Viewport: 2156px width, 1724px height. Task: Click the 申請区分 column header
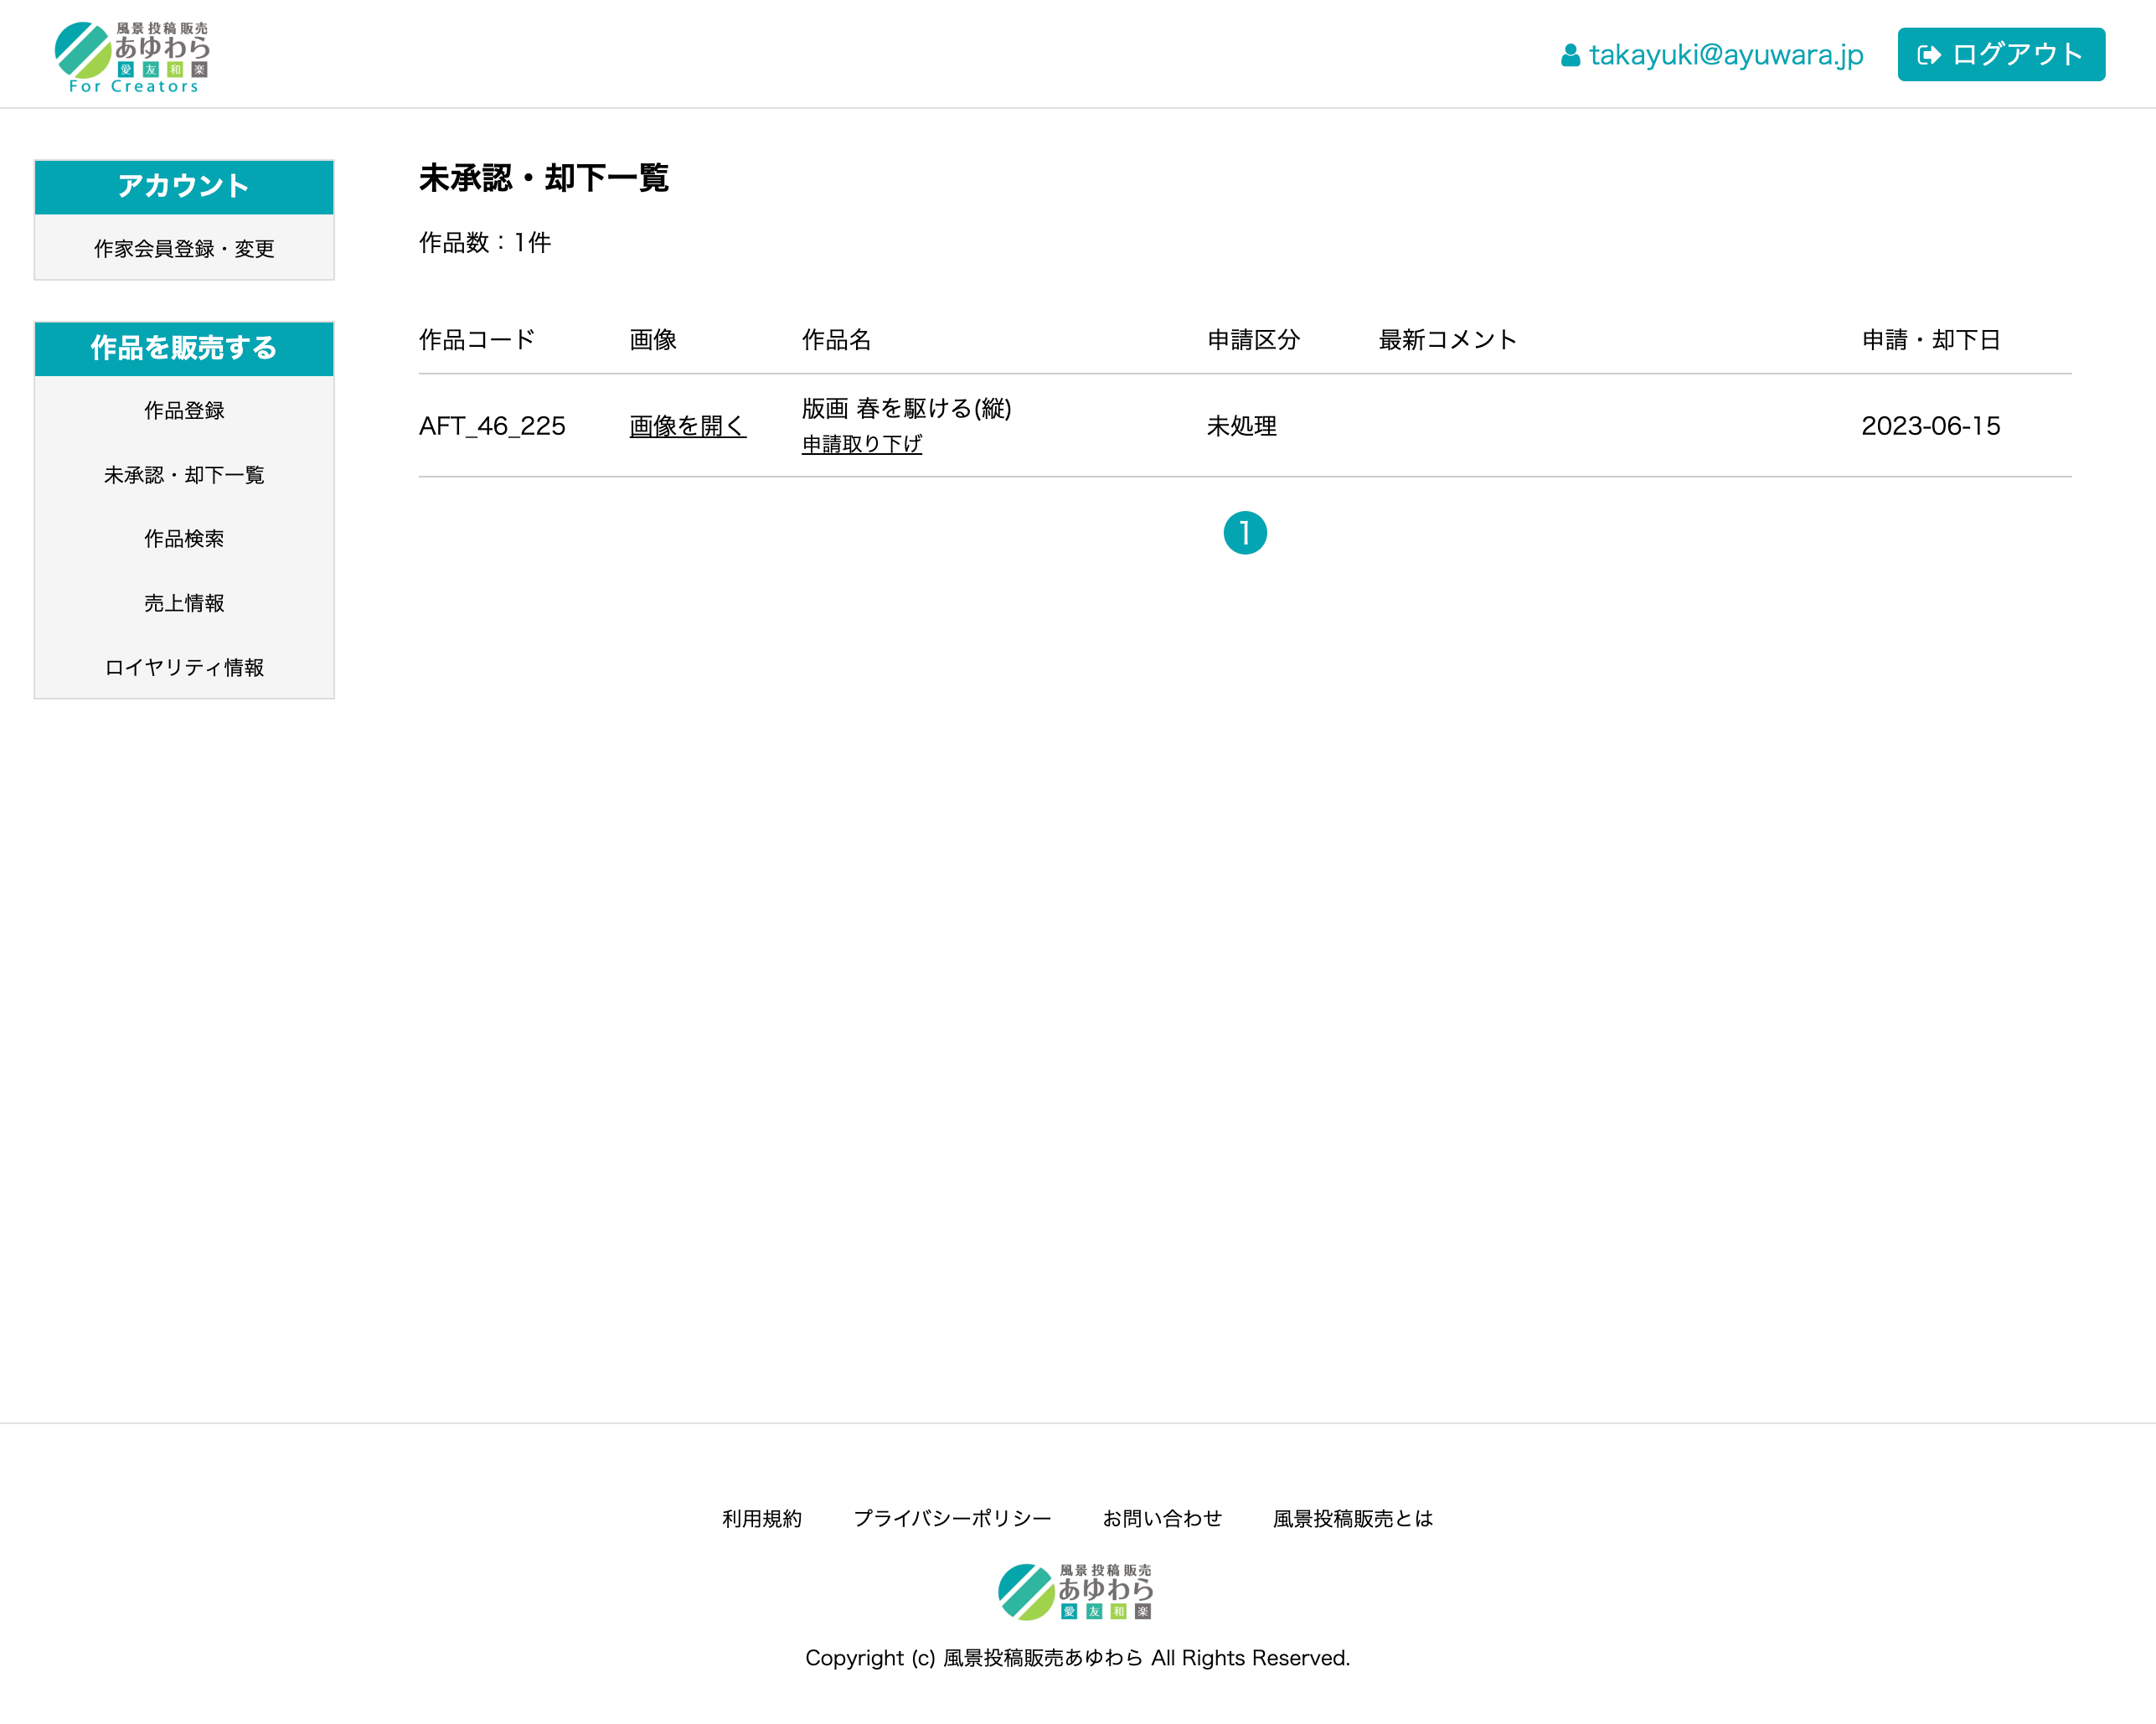1254,340
